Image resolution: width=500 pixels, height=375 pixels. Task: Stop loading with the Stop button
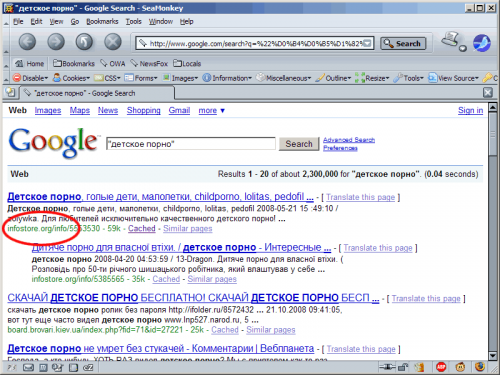113,42
